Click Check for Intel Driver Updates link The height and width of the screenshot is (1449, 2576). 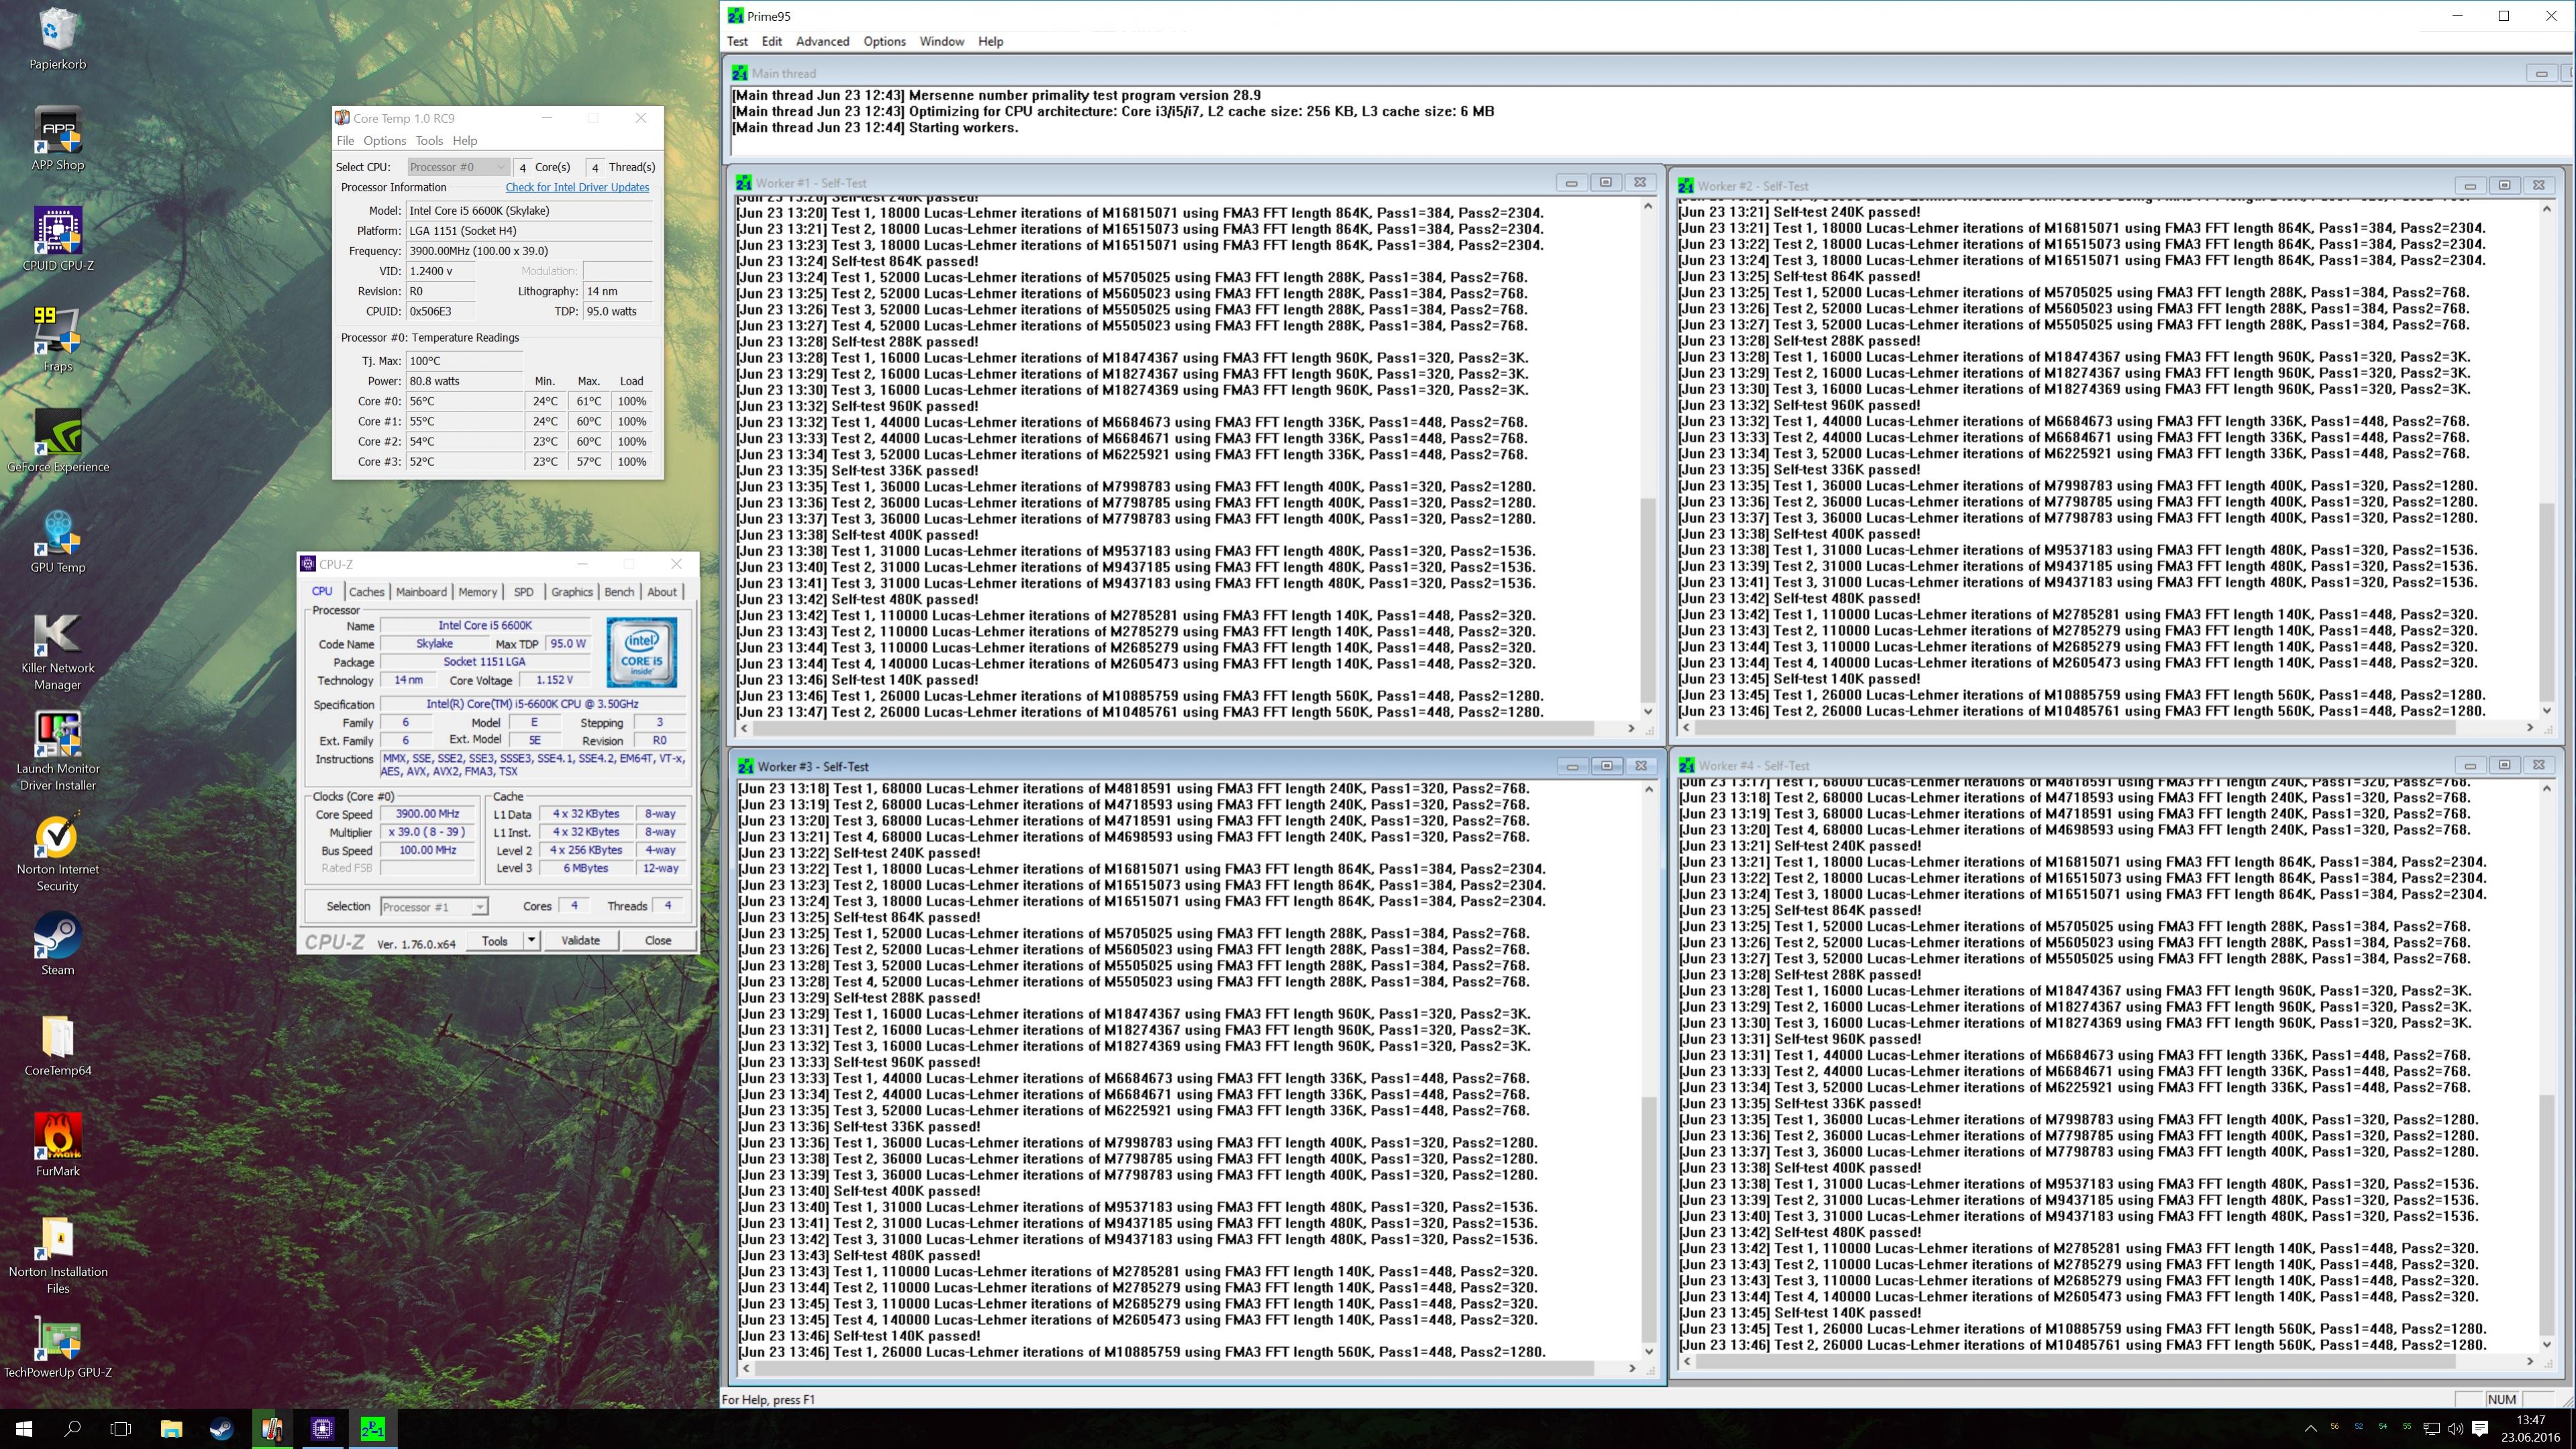coord(577,187)
